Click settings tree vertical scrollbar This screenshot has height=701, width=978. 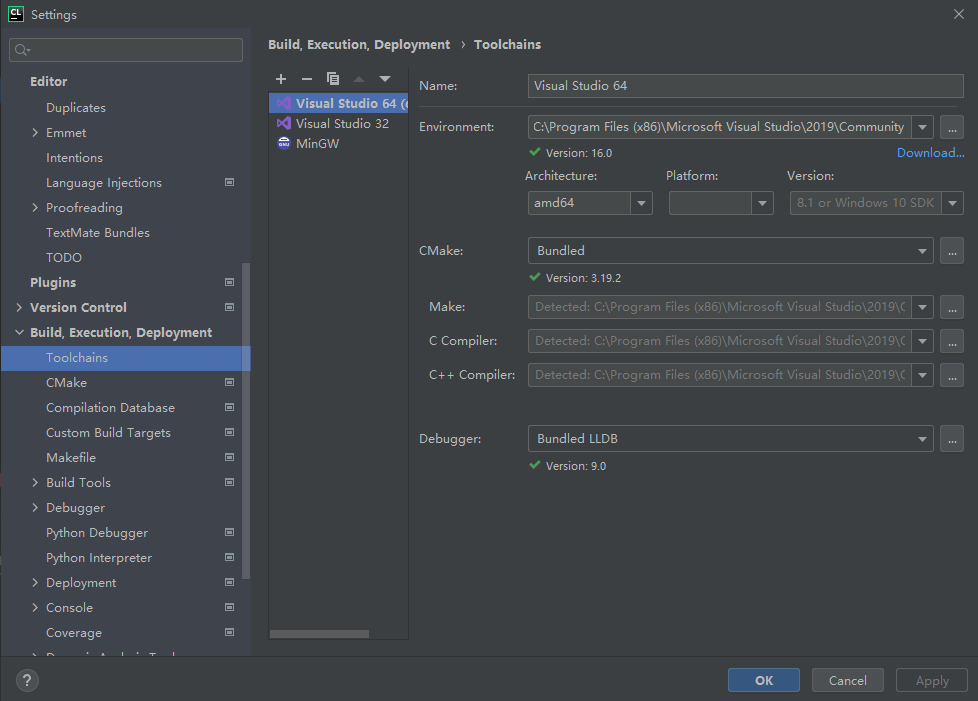246,421
